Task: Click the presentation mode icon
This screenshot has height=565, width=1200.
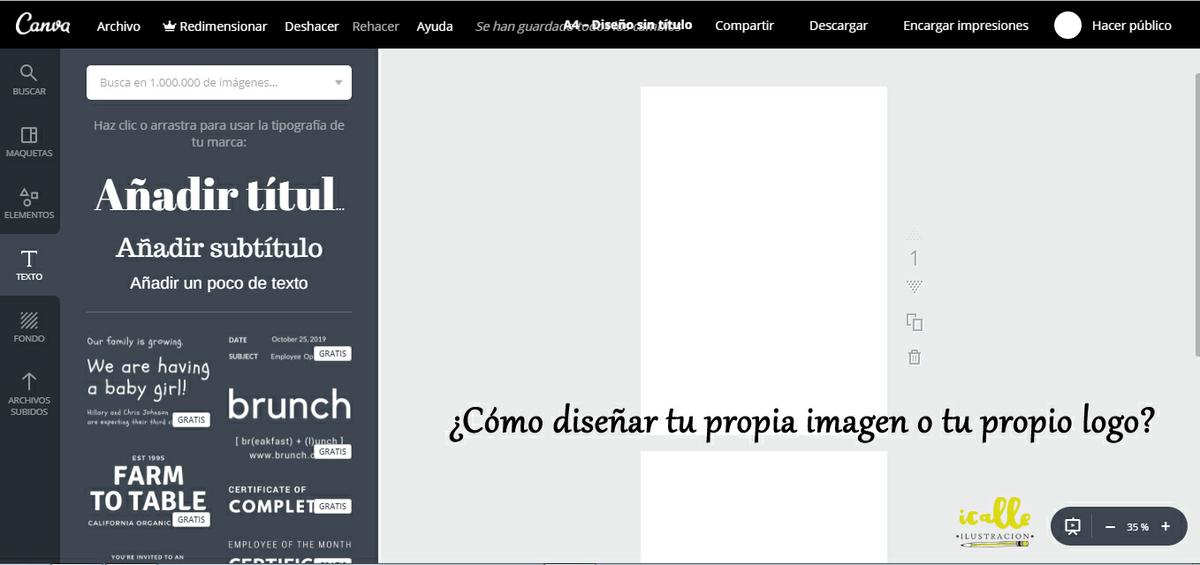Action: click(x=1073, y=526)
